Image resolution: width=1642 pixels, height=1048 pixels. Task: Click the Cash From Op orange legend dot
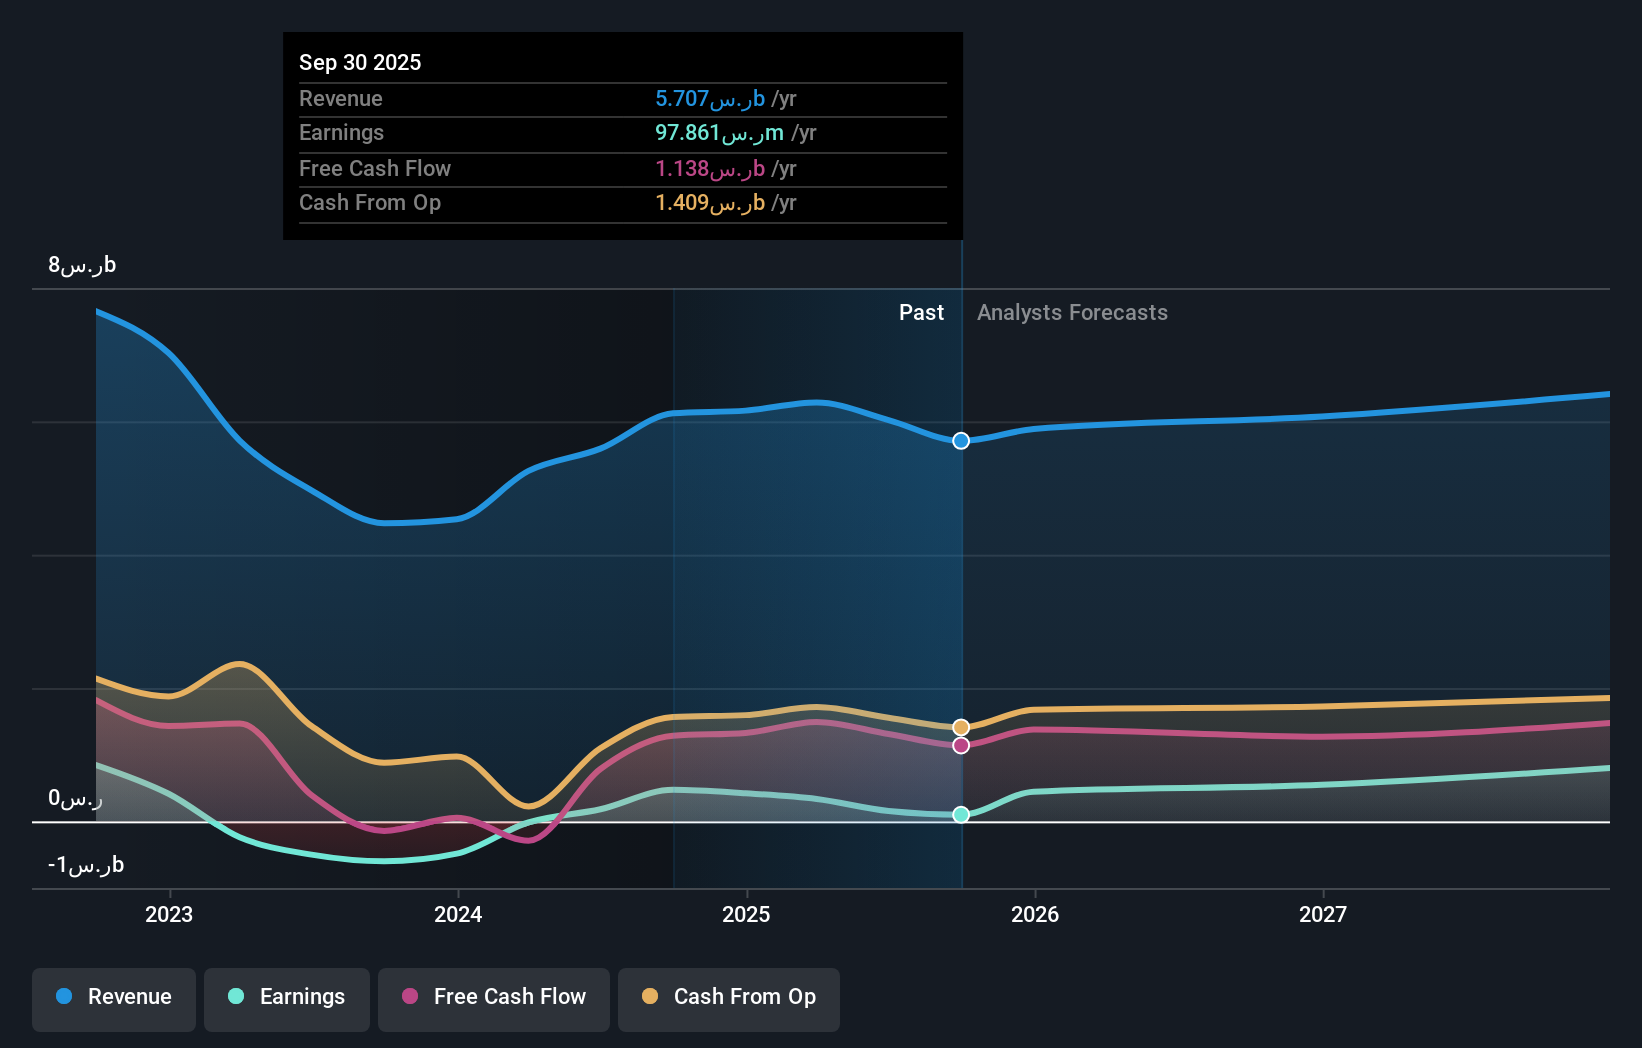click(650, 997)
